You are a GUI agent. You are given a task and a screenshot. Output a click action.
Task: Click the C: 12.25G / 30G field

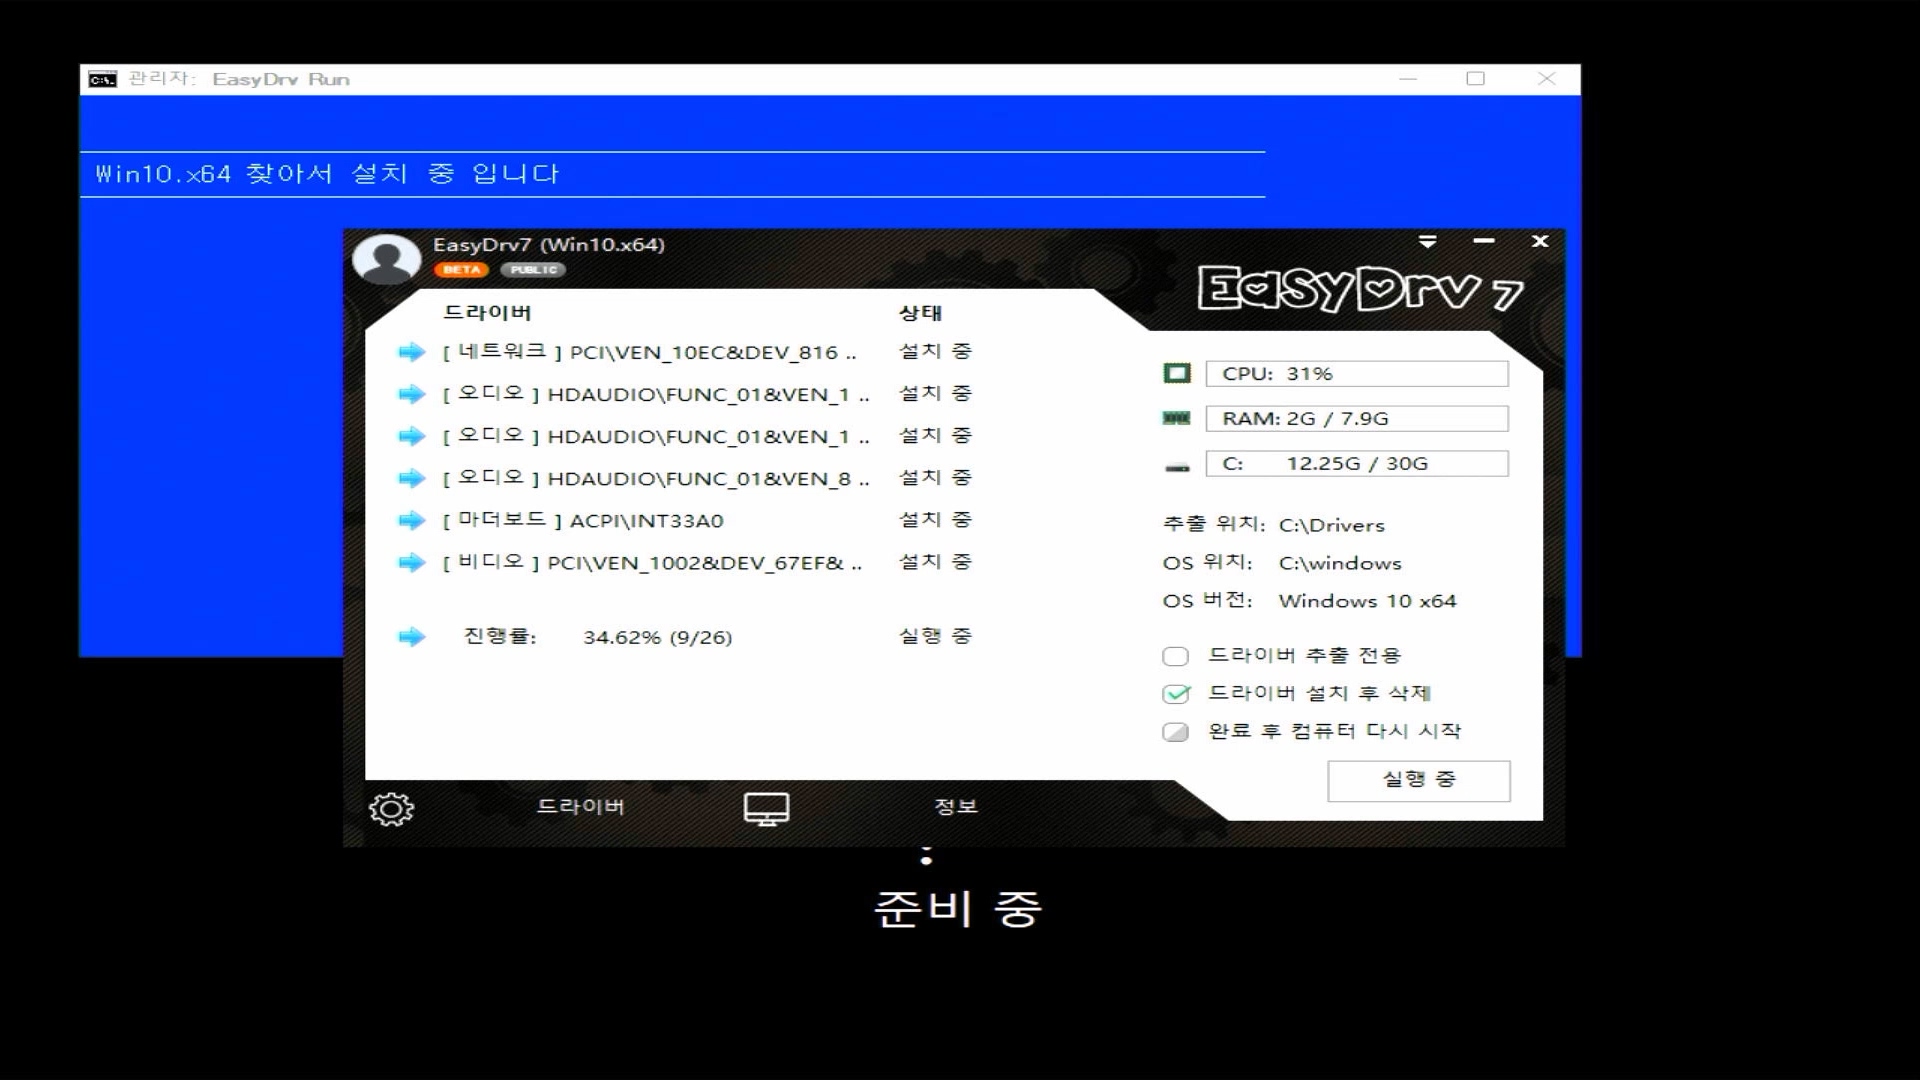tap(1357, 463)
